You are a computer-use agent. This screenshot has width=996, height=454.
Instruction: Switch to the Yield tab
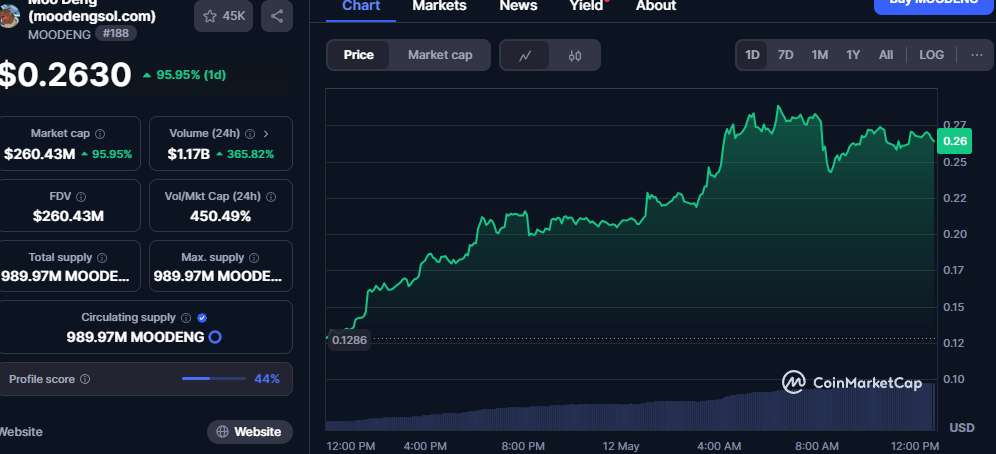pos(586,6)
